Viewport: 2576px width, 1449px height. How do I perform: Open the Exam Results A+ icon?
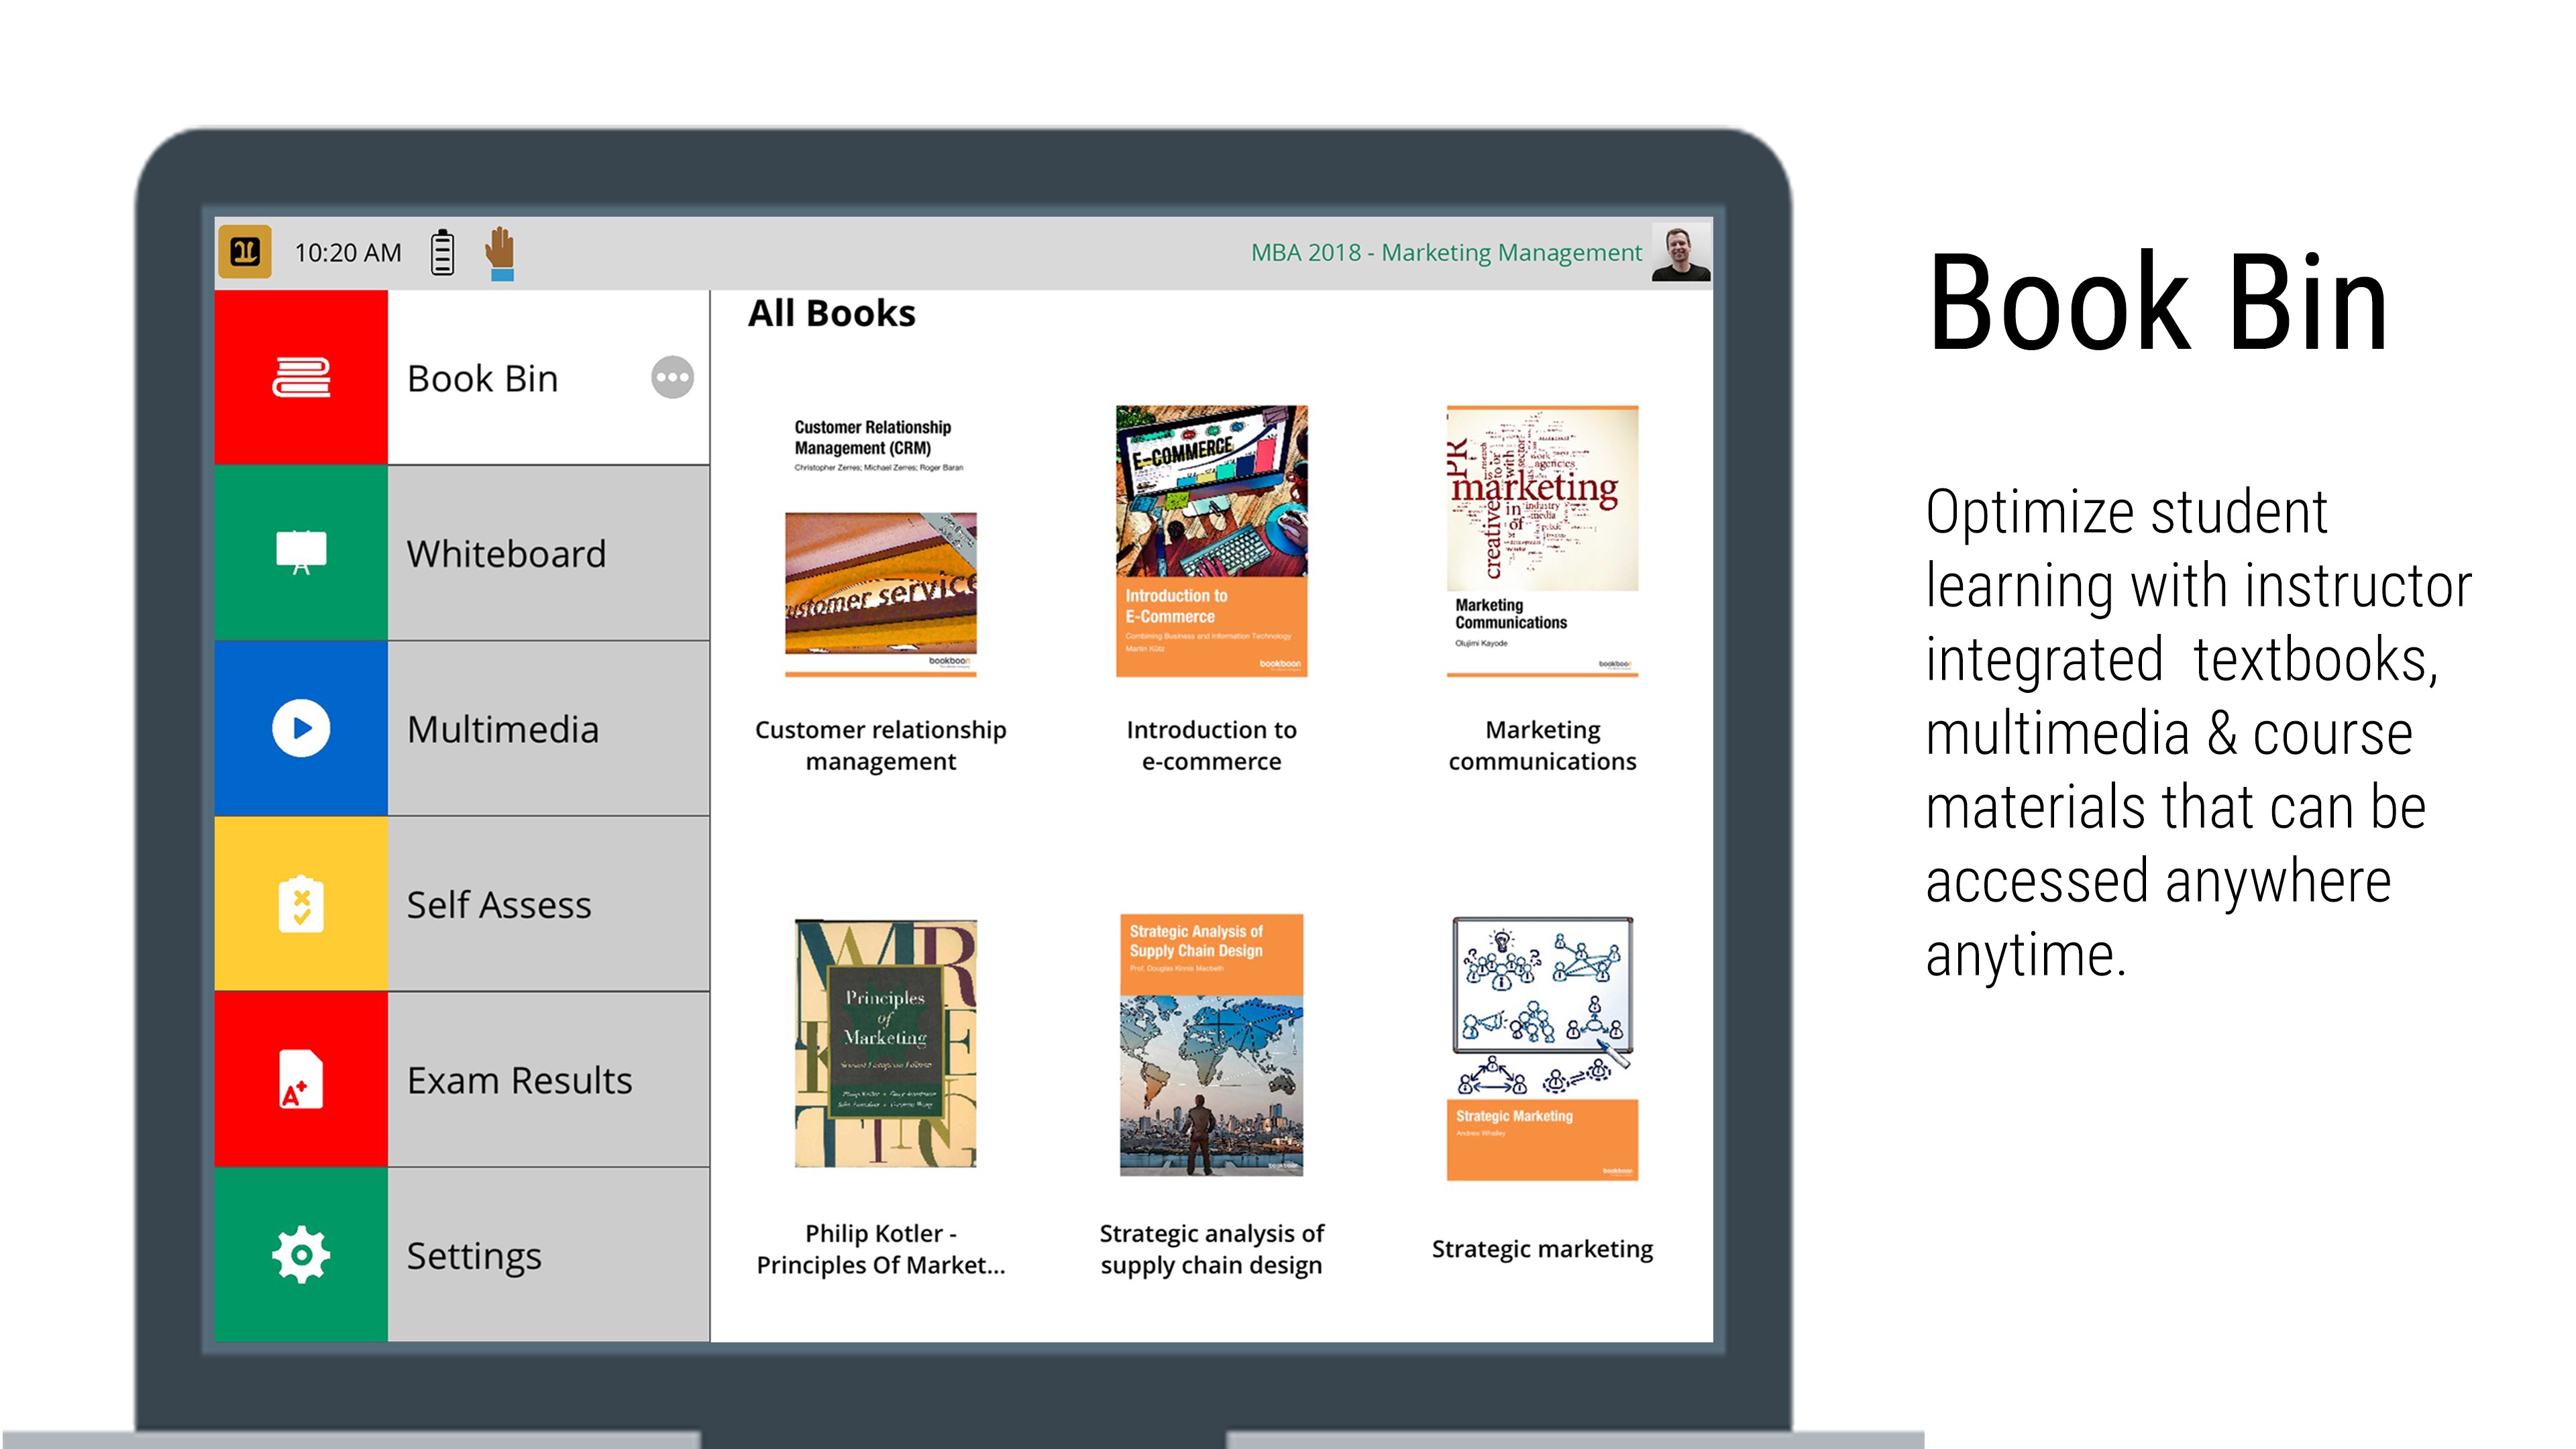(301, 1080)
